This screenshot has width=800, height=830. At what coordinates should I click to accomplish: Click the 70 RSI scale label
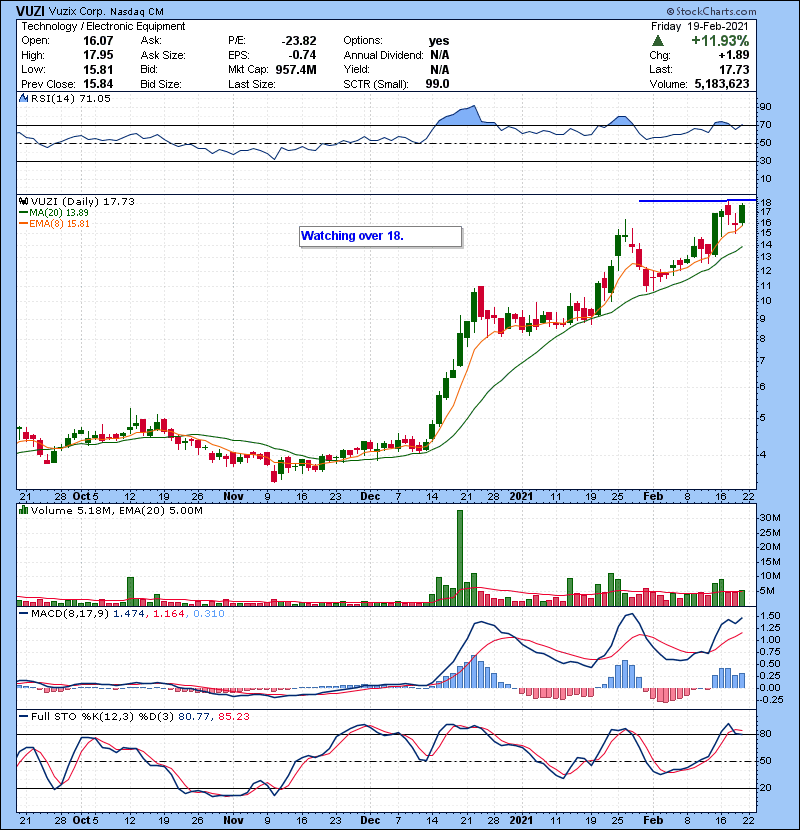pyautogui.click(x=766, y=125)
